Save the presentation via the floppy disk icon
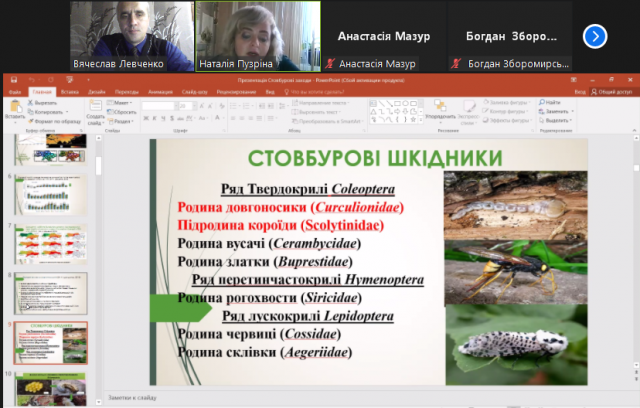Screen dimensions: 640x408 point(14,80)
